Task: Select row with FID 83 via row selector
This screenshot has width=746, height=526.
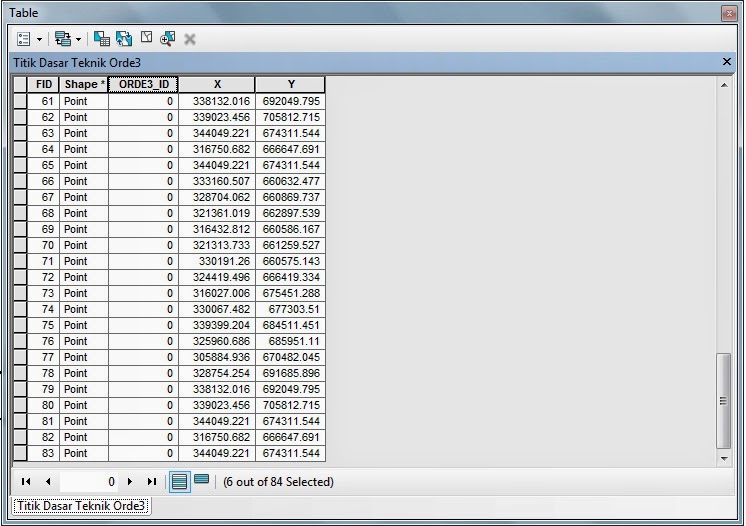Action: click(x=20, y=453)
